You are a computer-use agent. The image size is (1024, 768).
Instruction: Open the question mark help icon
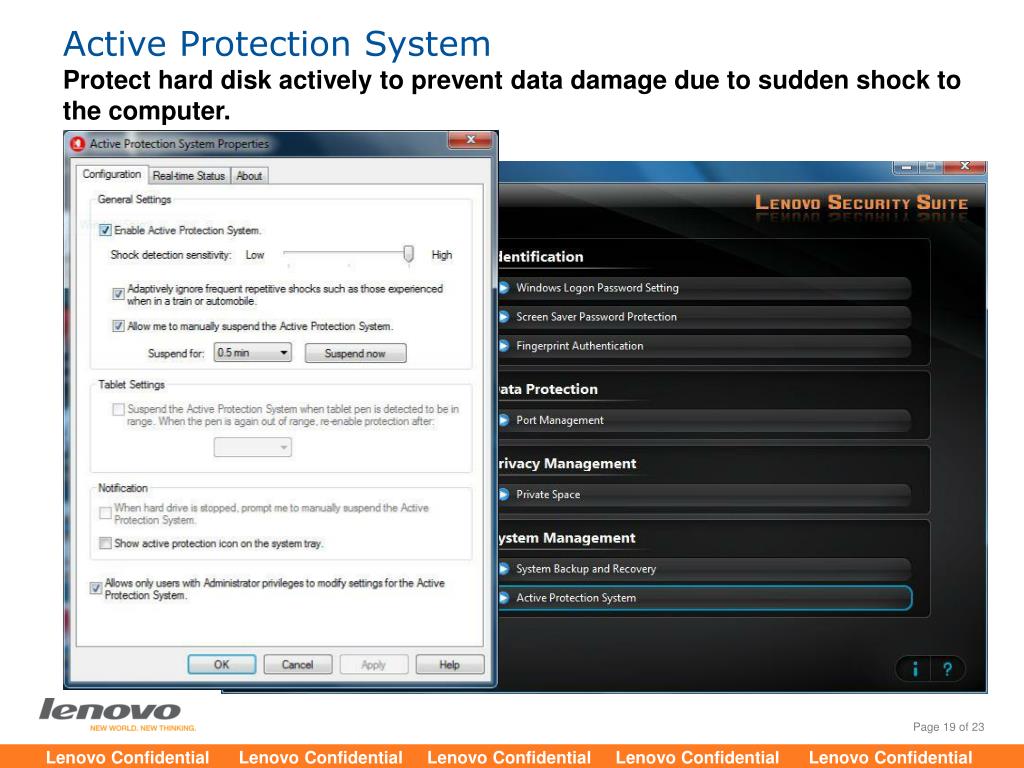947,669
